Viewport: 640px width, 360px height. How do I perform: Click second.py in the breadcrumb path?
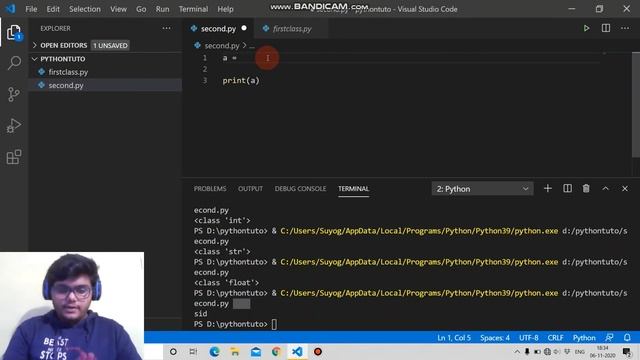coord(222,46)
